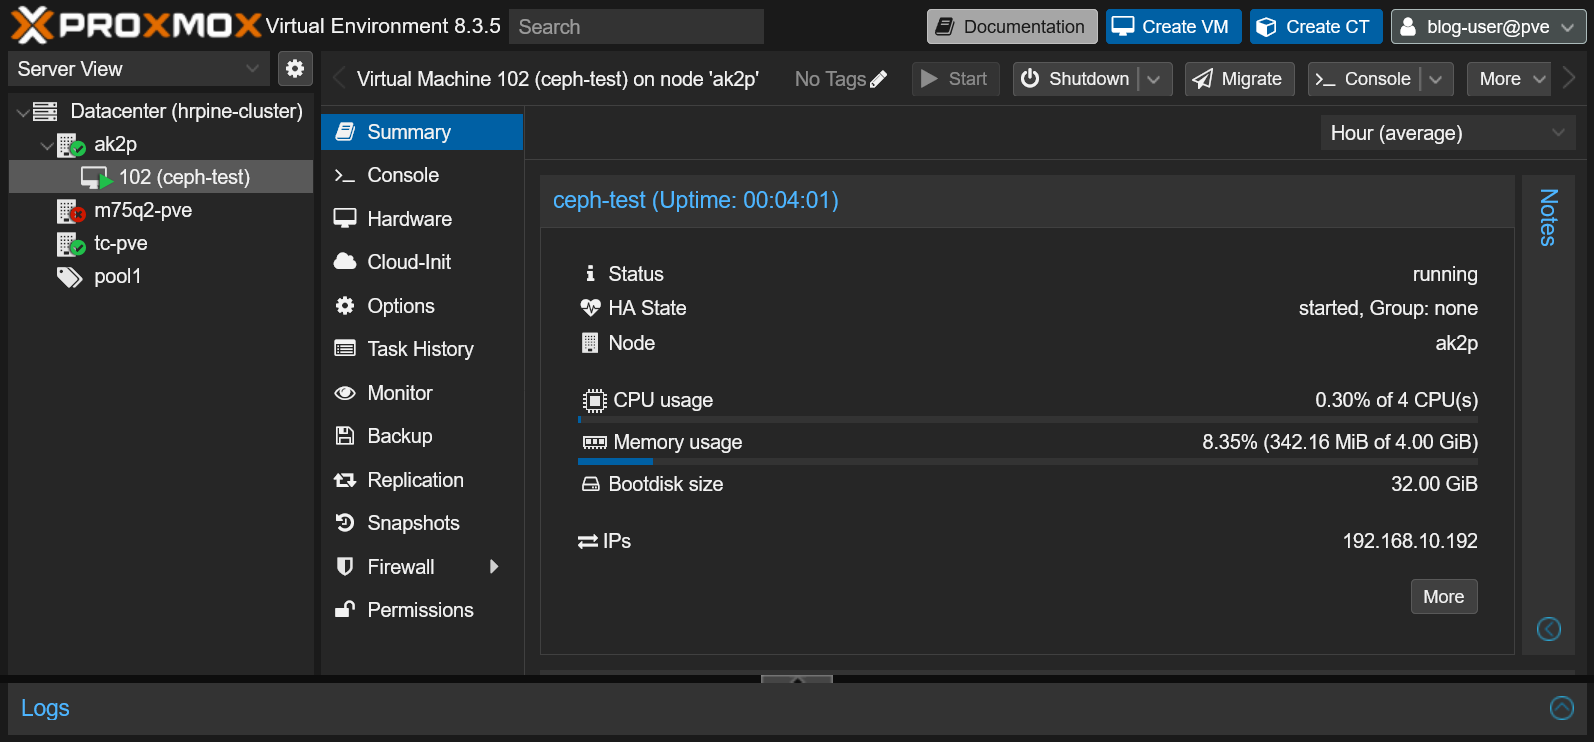Screen dimensions: 1594x742
Task: Click the Start button
Action: click(x=955, y=79)
